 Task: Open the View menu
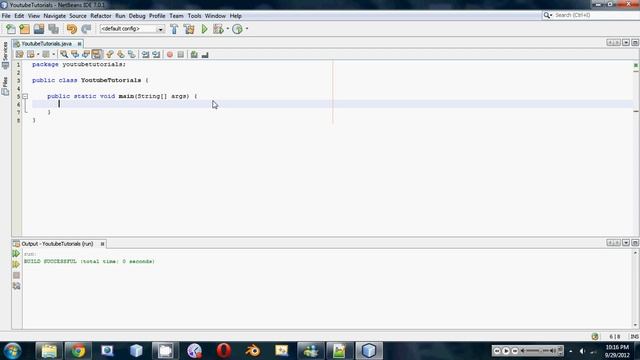(x=34, y=16)
